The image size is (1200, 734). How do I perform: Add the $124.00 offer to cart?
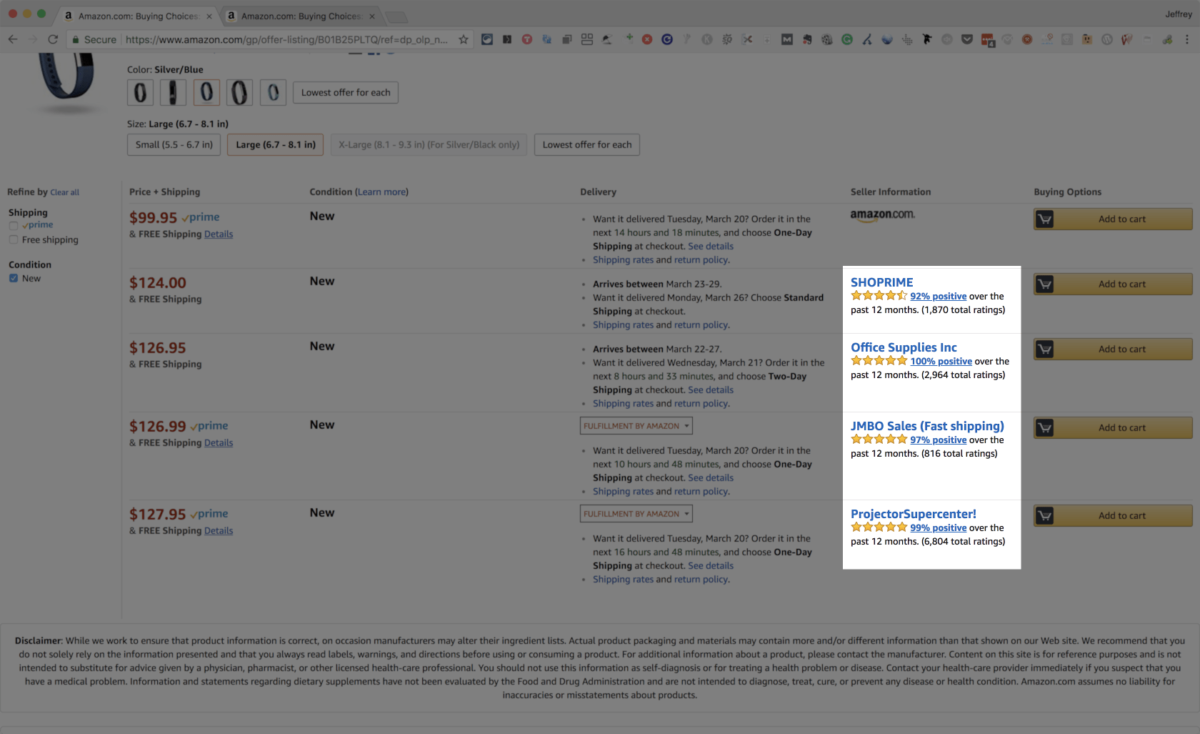tap(1112, 283)
